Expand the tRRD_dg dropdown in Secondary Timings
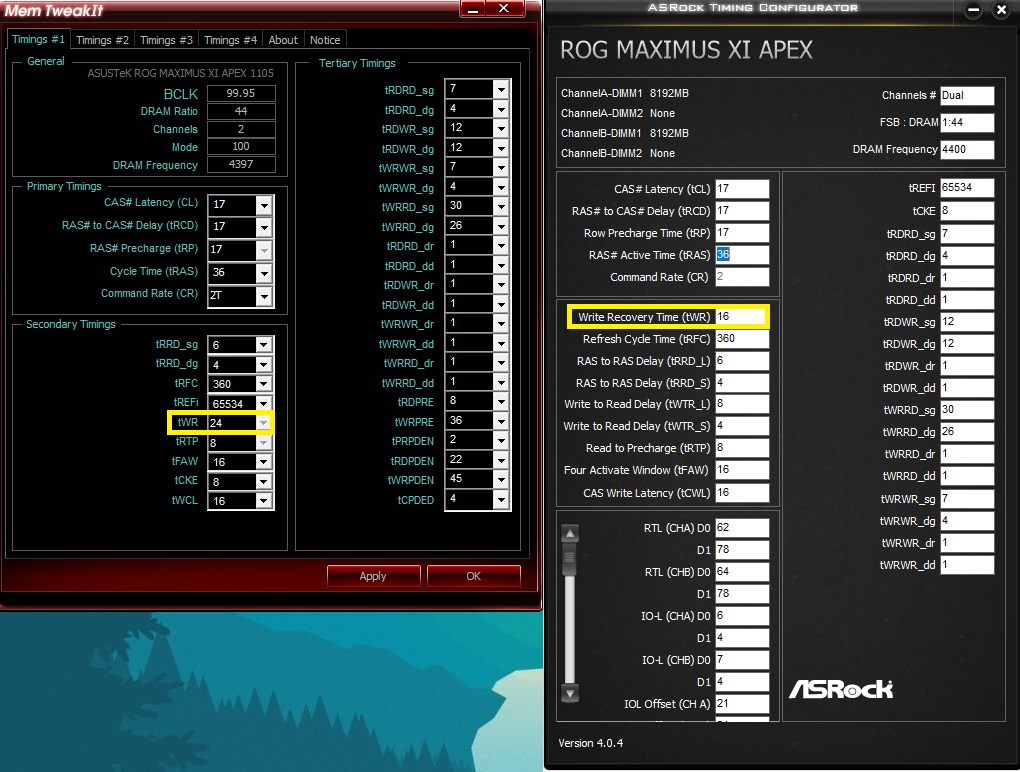1020x772 pixels. tap(263, 364)
